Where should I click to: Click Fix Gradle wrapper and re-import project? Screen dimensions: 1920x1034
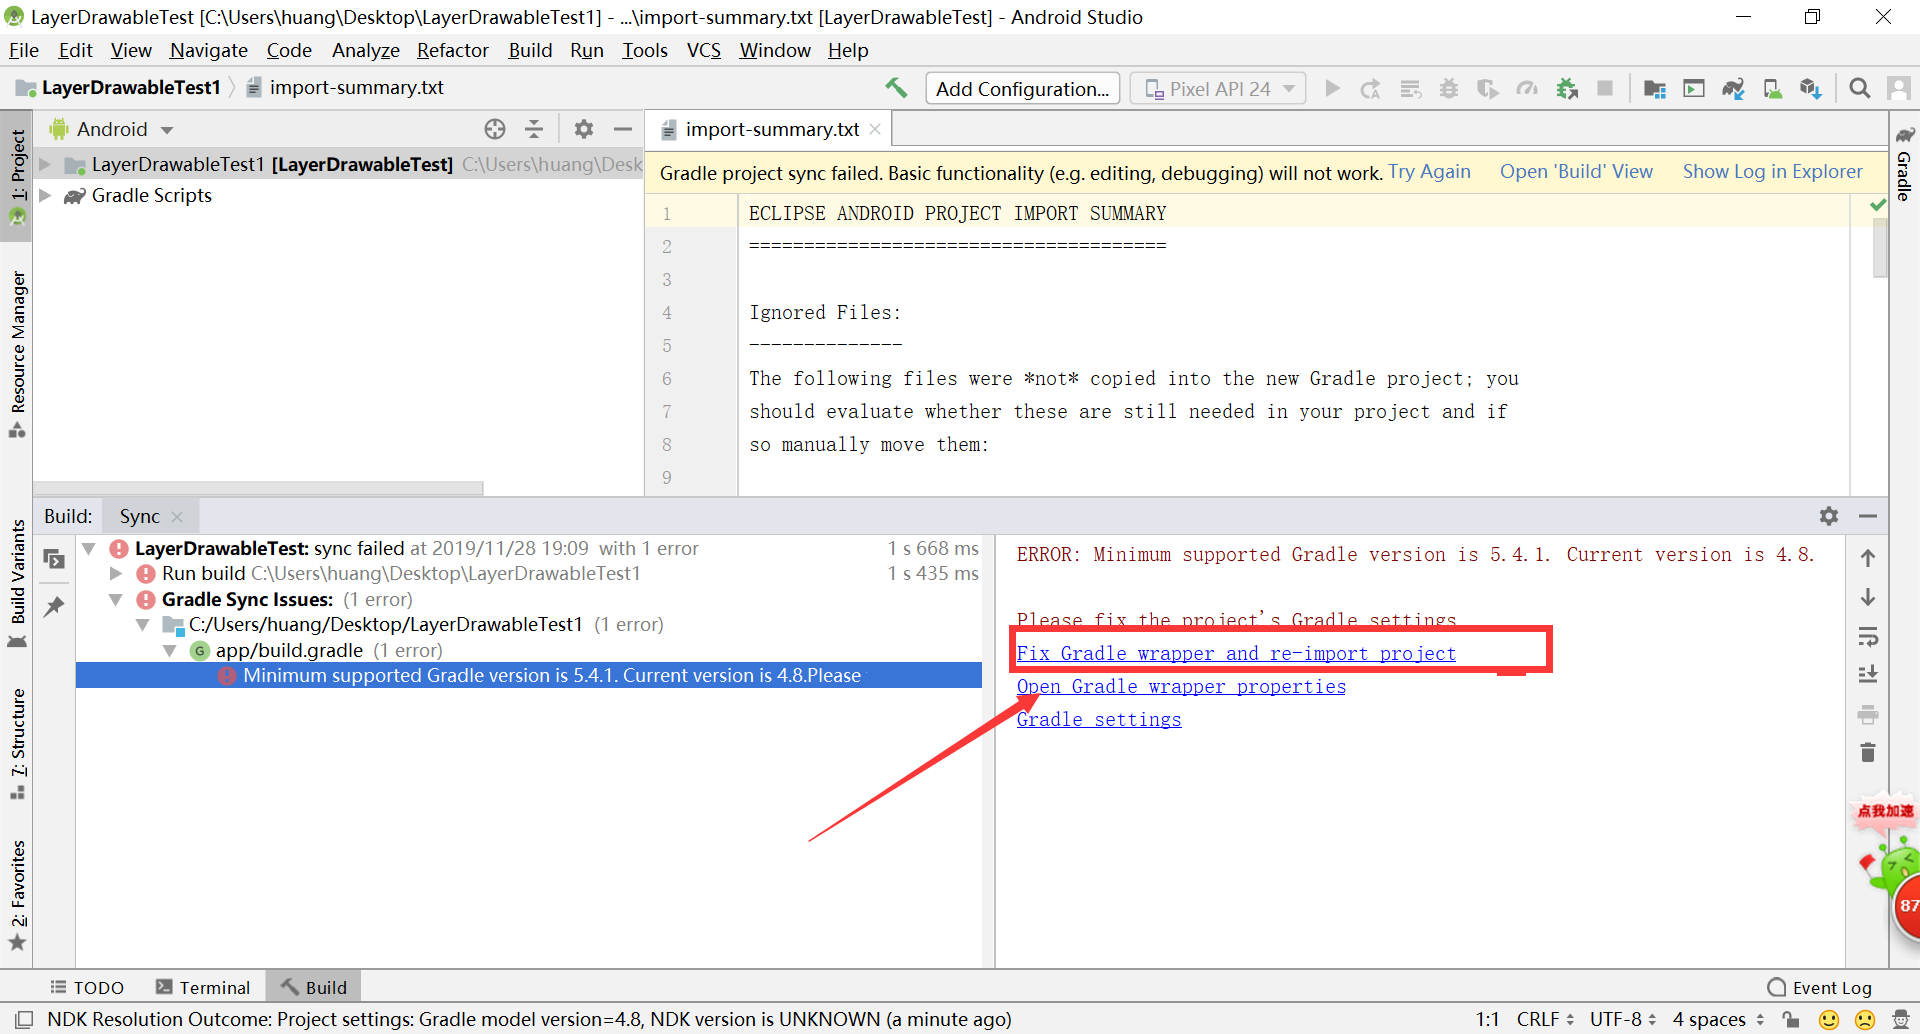1236,653
